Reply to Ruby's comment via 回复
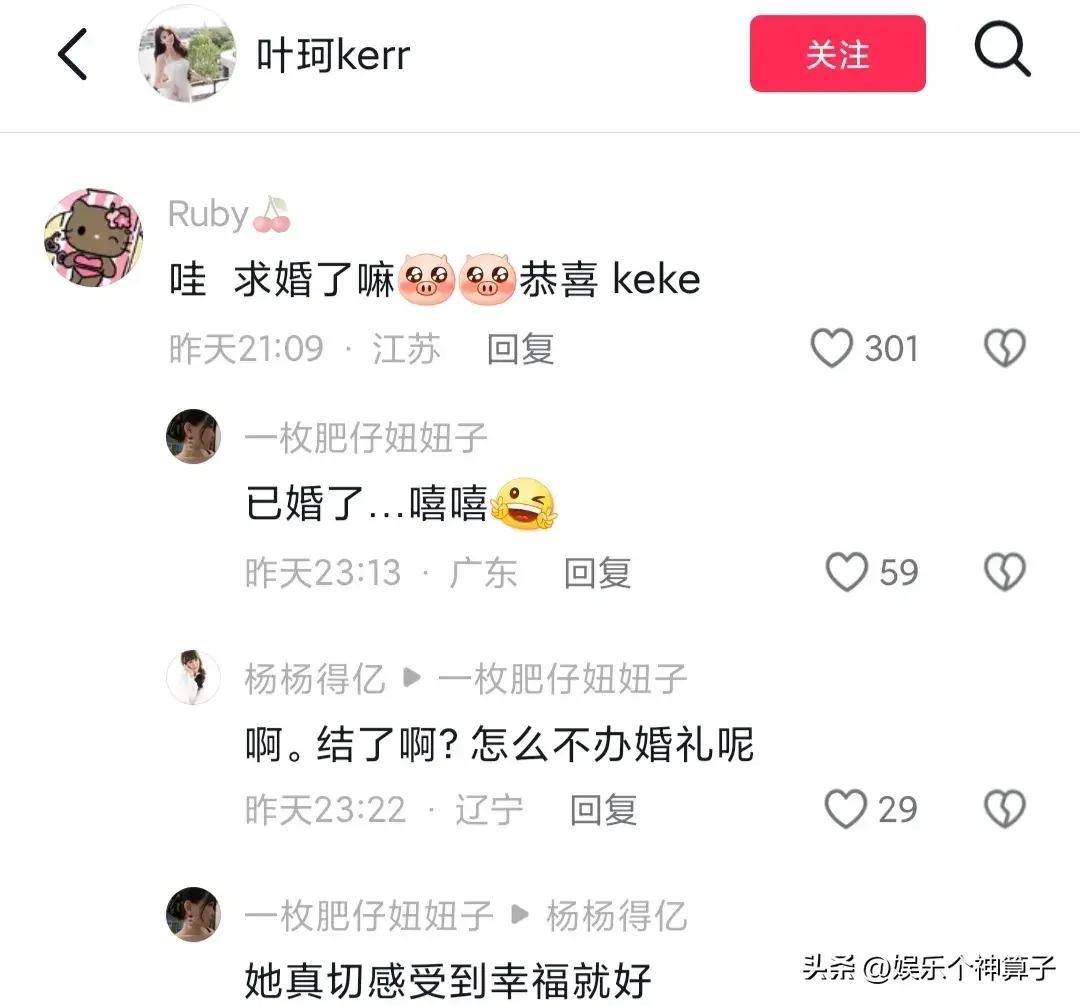The height and width of the screenshot is (1006, 1080). point(521,348)
